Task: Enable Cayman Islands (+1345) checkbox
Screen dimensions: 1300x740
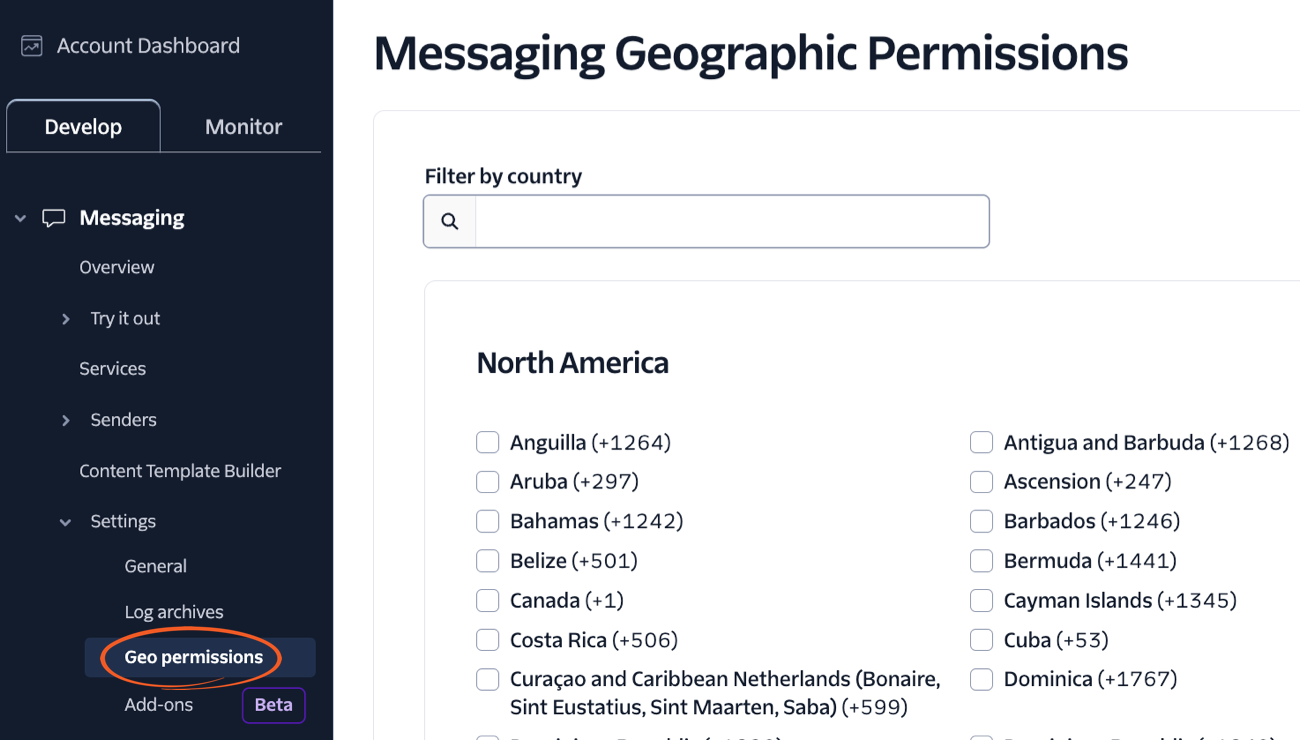Action: (981, 600)
